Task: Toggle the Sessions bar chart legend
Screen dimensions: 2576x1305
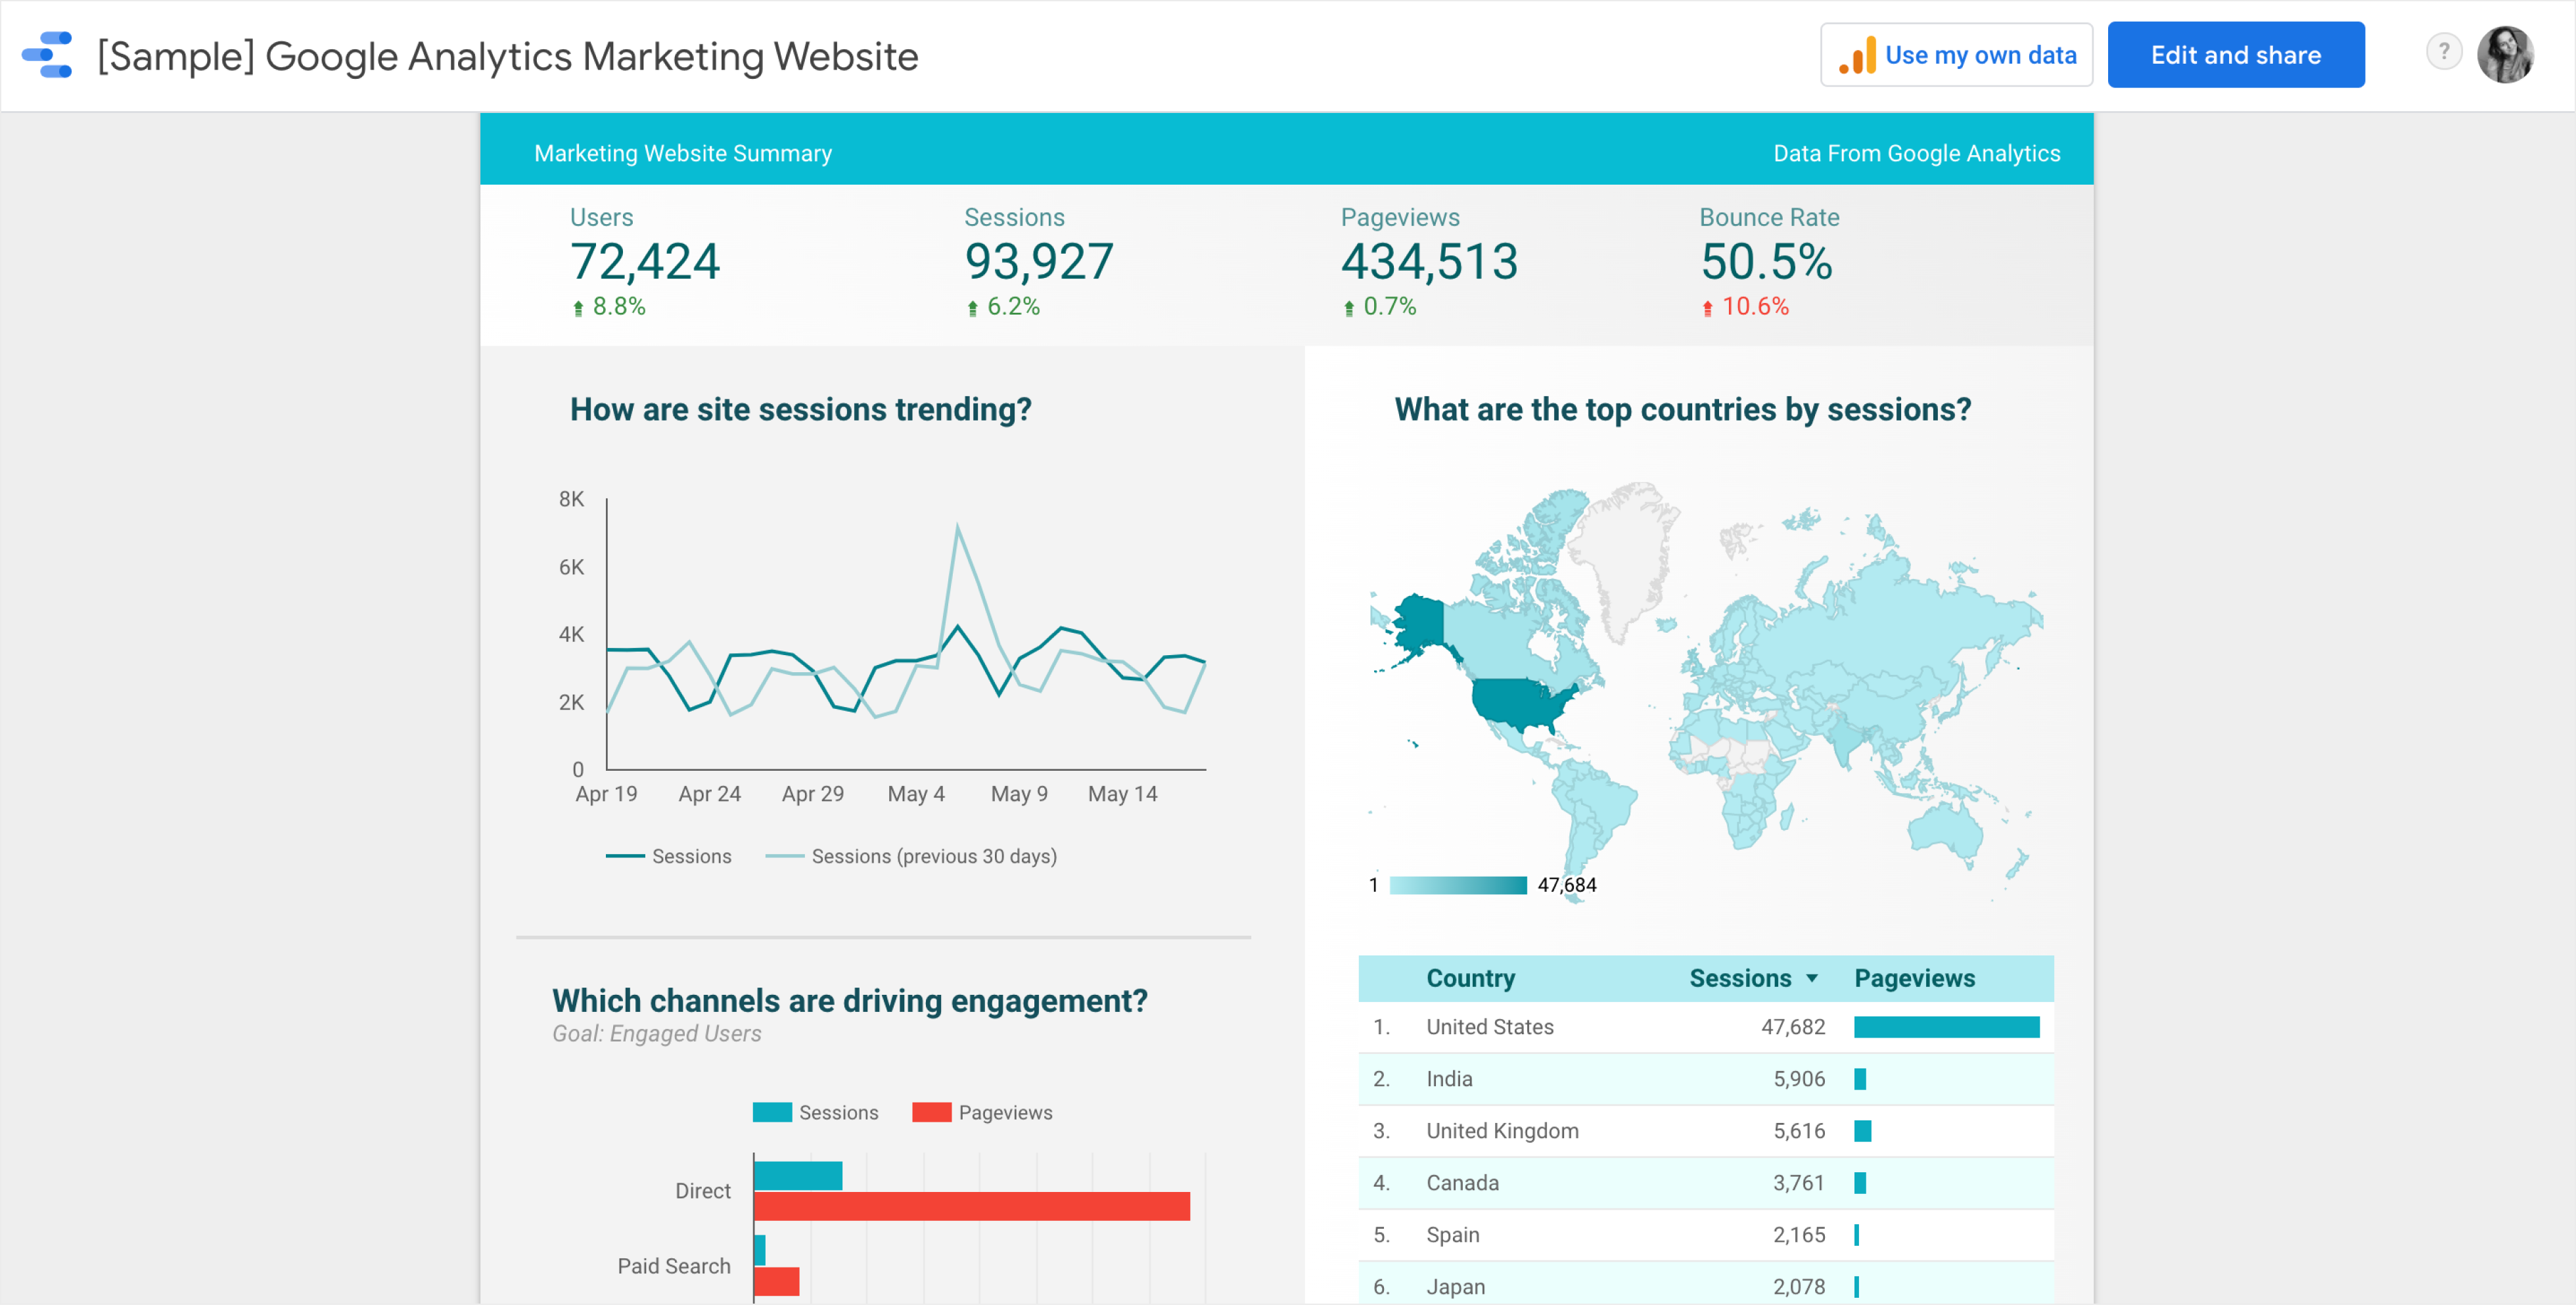Action: pyautogui.click(x=816, y=1113)
